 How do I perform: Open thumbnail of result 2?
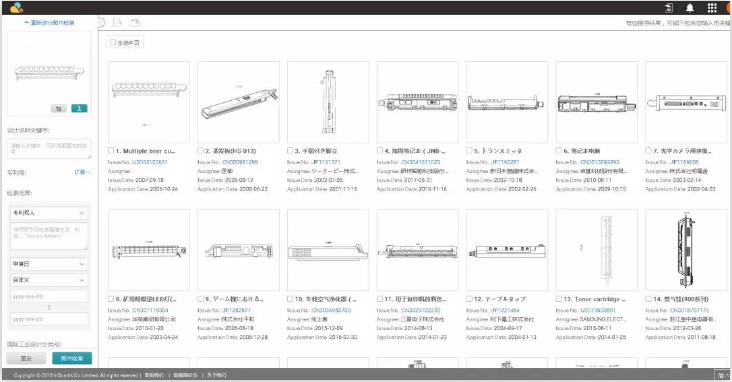(x=238, y=102)
